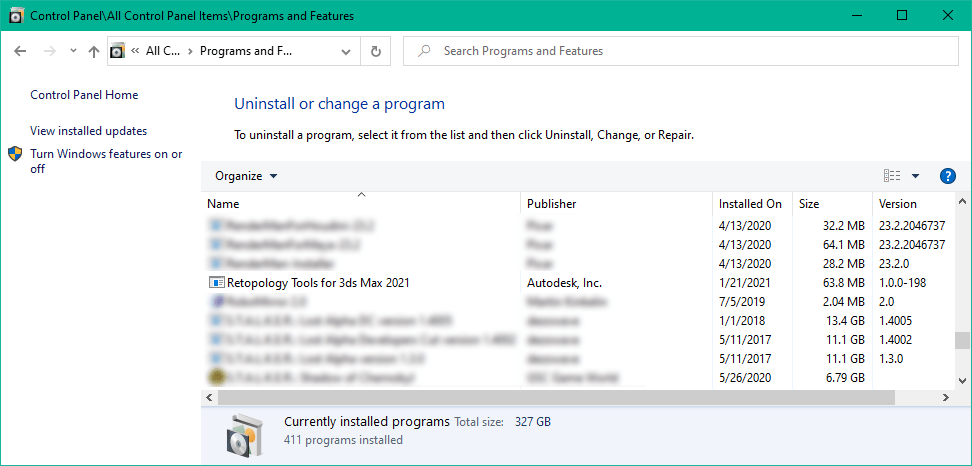Click the change view icon

(892, 176)
